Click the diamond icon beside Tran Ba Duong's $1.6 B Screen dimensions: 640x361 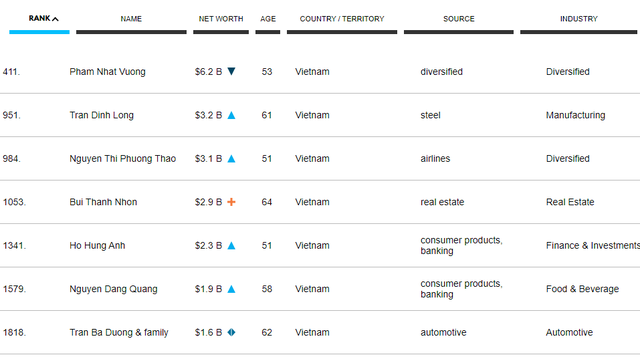coord(231,332)
